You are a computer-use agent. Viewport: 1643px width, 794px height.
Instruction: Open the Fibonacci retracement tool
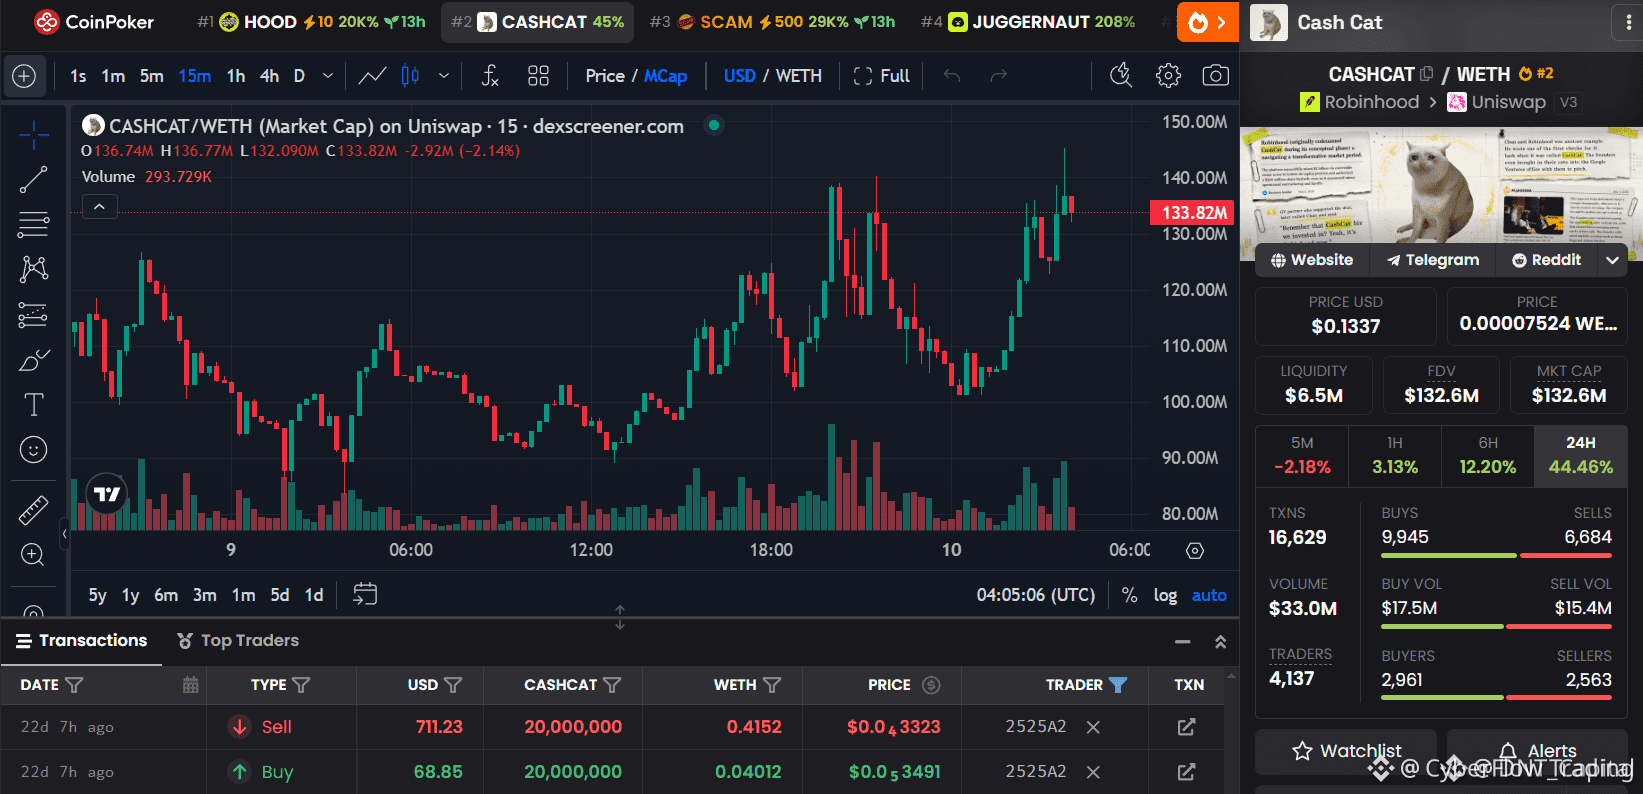33,224
